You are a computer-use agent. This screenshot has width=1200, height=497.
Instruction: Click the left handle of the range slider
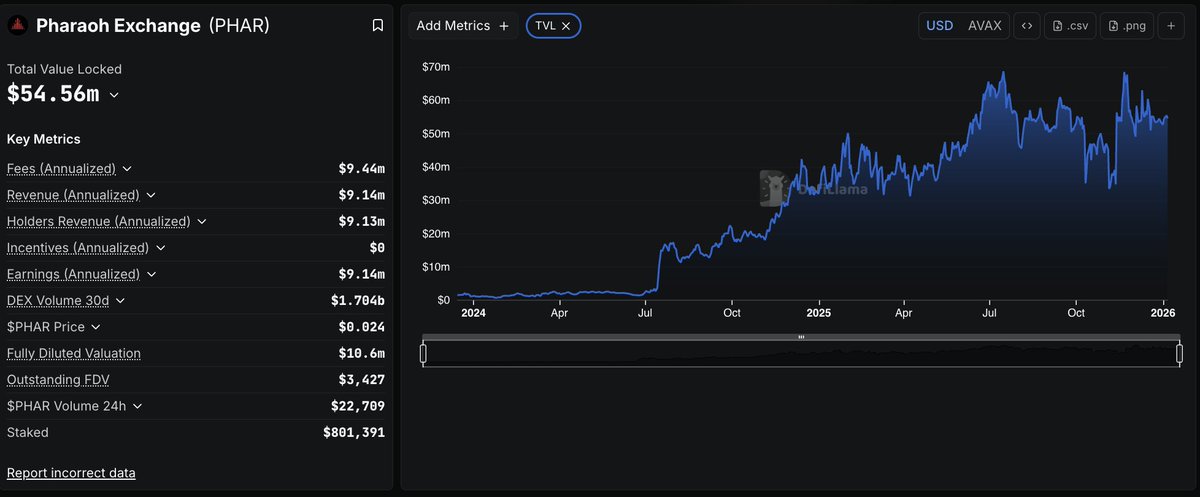click(423, 353)
